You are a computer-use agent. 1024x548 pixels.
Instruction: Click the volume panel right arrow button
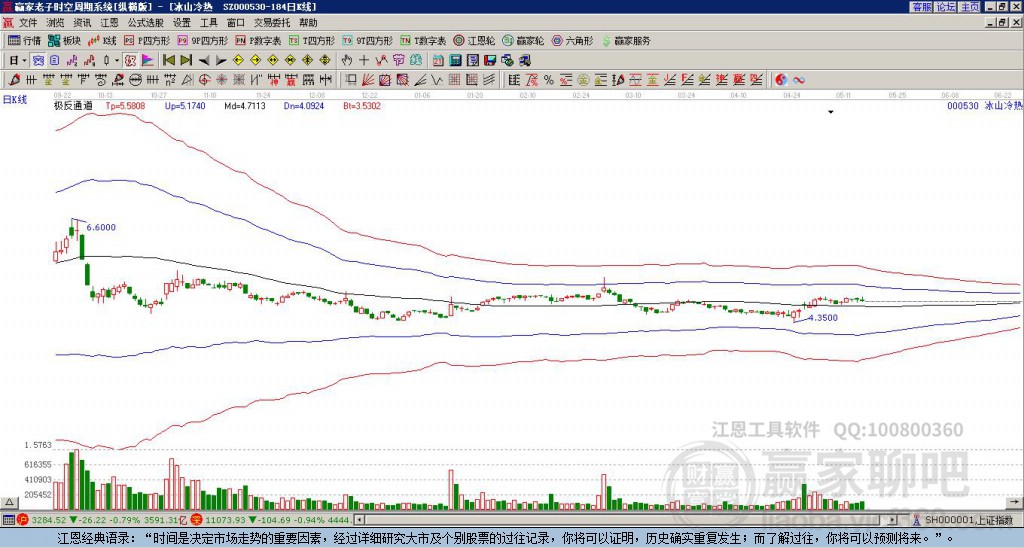[x=1014, y=502]
